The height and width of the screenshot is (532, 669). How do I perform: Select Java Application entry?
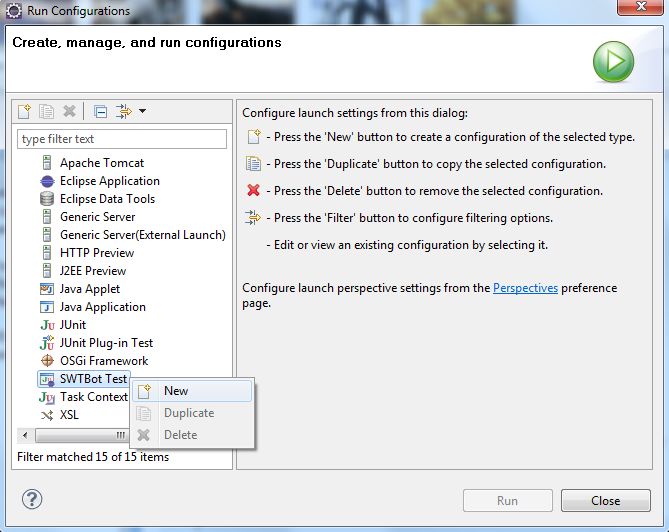pos(103,307)
